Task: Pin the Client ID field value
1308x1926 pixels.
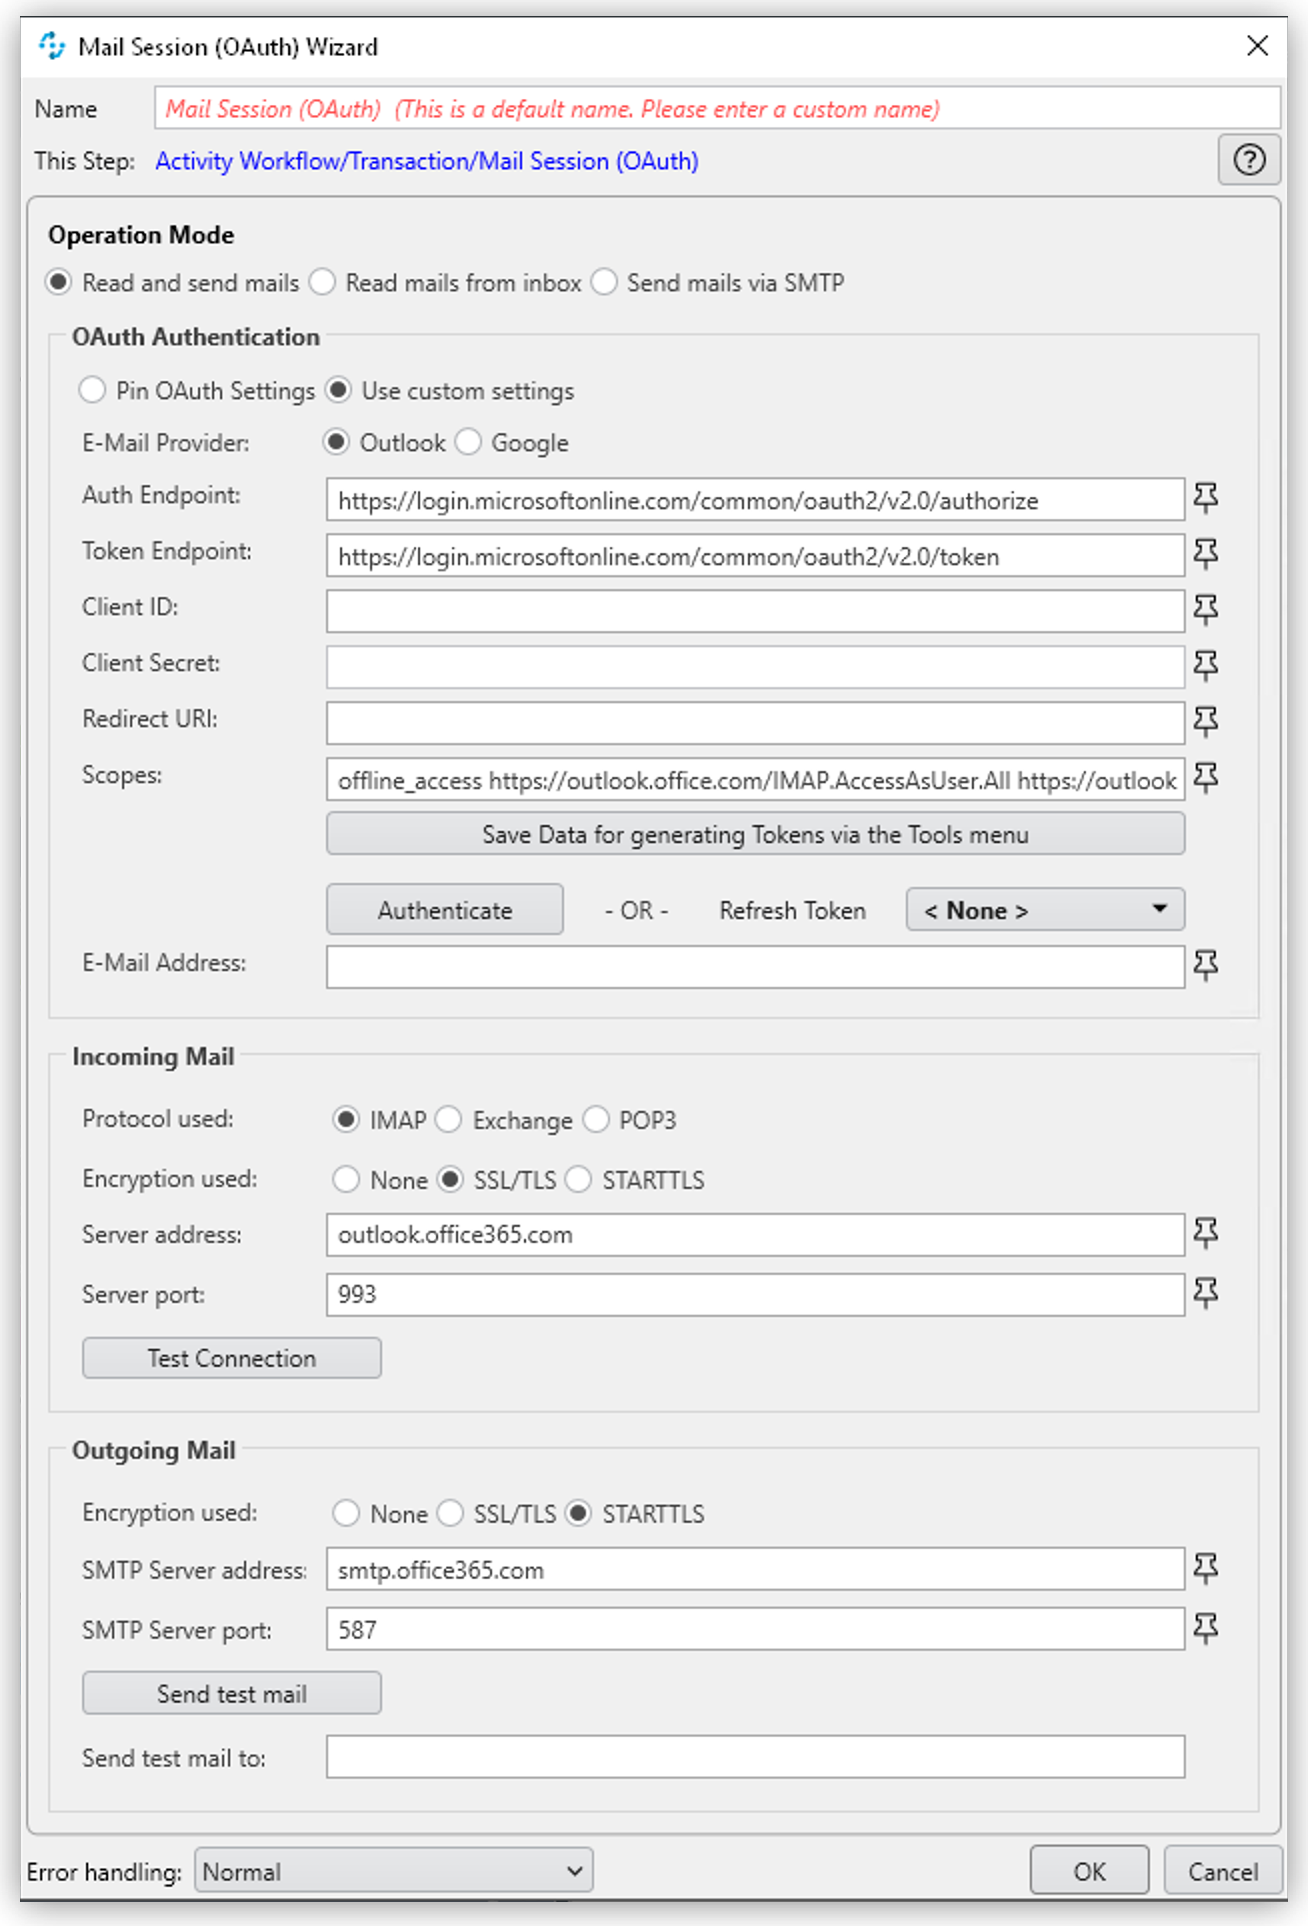Action: (x=1206, y=609)
